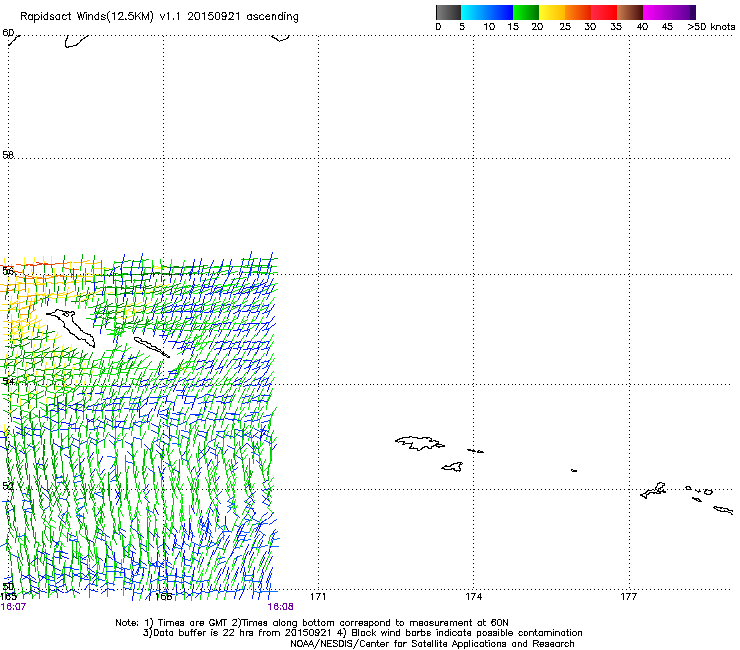740x650 pixels.
Task: Click the red 30-35 knots legend segment
Action: [x=604, y=12]
